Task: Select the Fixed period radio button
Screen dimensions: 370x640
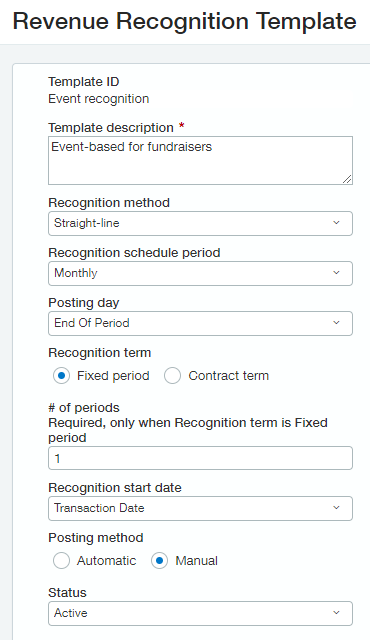Action: (61, 376)
